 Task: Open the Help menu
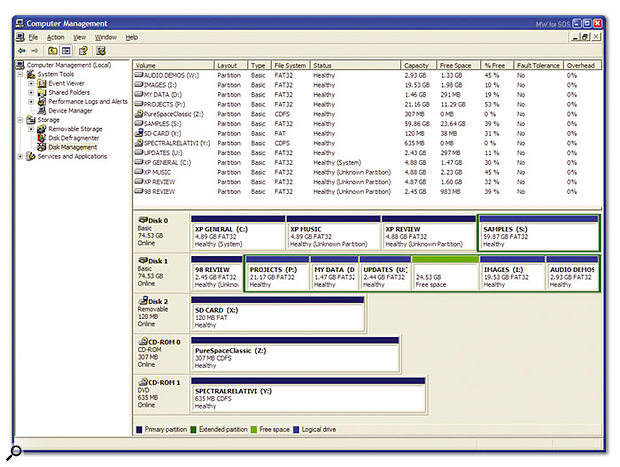[x=132, y=37]
